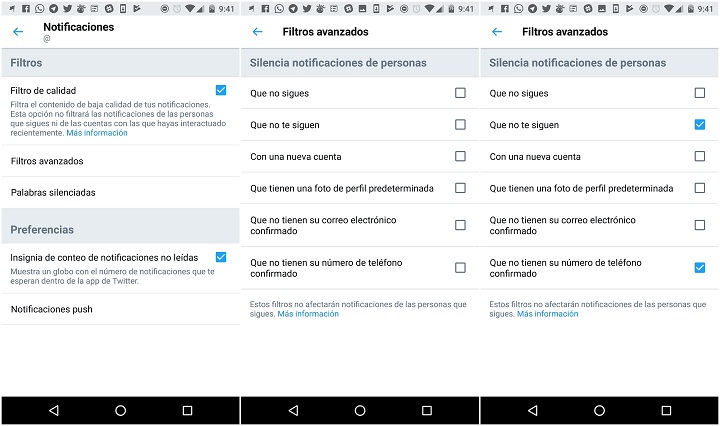This screenshot has height=426, width=720.
Task: Tap Telegram status icon on Notificaciones screen
Action: click(53, 9)
